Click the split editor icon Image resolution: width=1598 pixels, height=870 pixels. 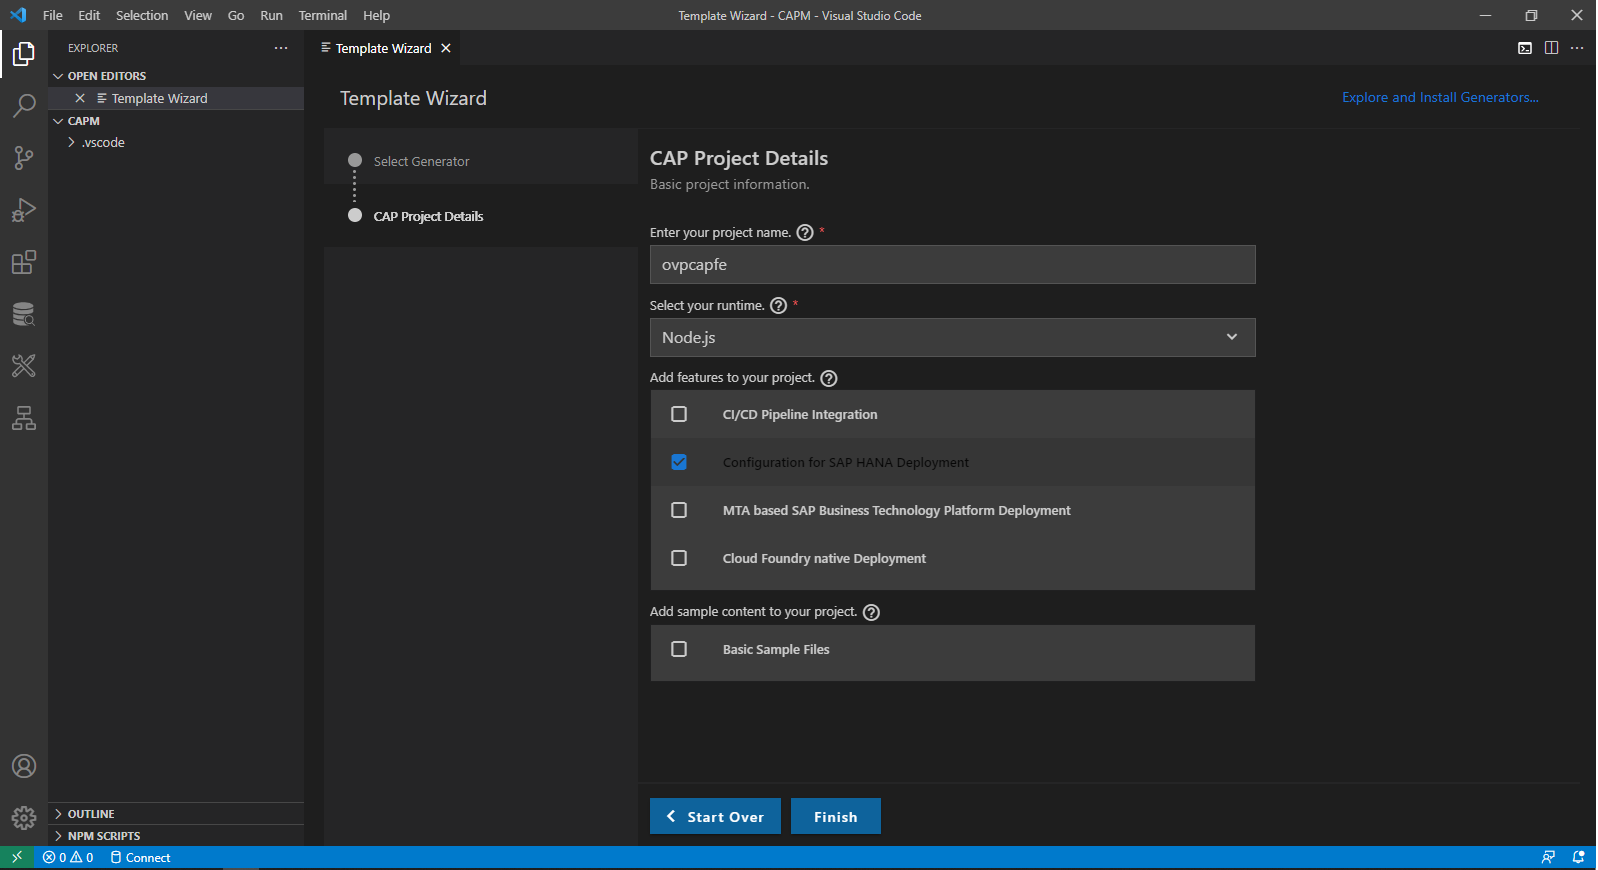coord(1551,48)
